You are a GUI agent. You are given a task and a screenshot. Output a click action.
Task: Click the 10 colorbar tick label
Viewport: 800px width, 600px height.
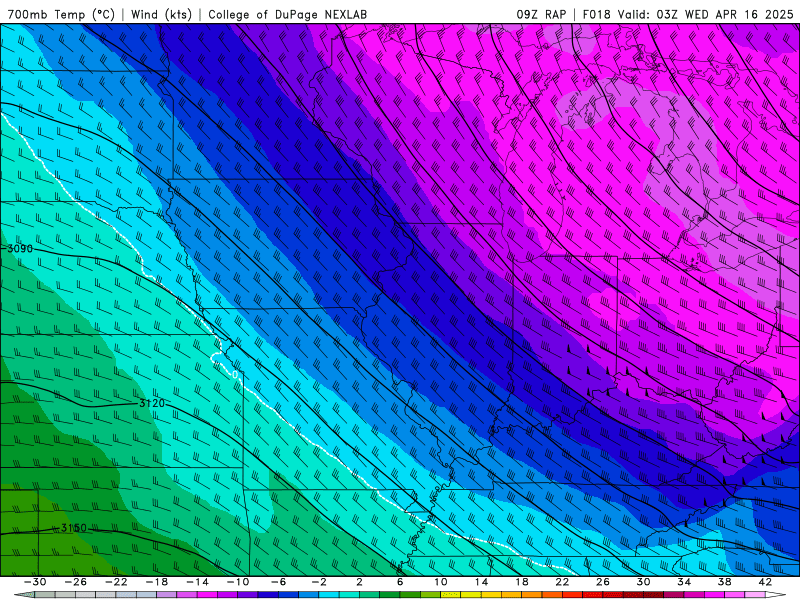(441, 582)
